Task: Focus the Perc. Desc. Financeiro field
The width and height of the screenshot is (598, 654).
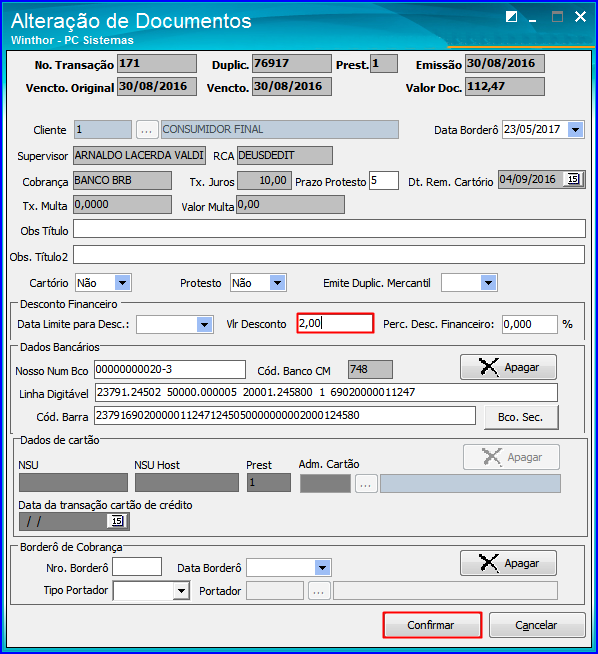Action: pos(530,324)
